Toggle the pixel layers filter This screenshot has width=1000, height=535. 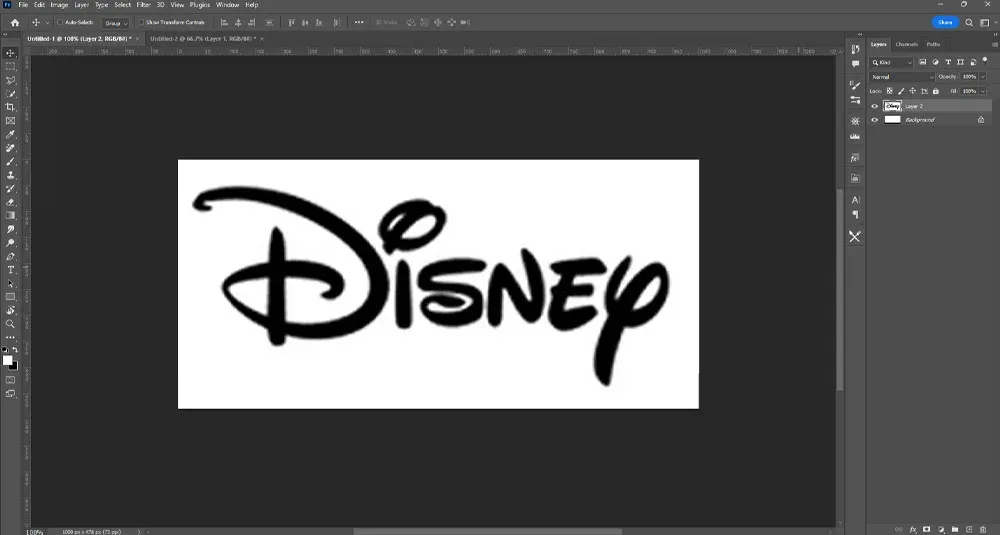tap(923, 62)
